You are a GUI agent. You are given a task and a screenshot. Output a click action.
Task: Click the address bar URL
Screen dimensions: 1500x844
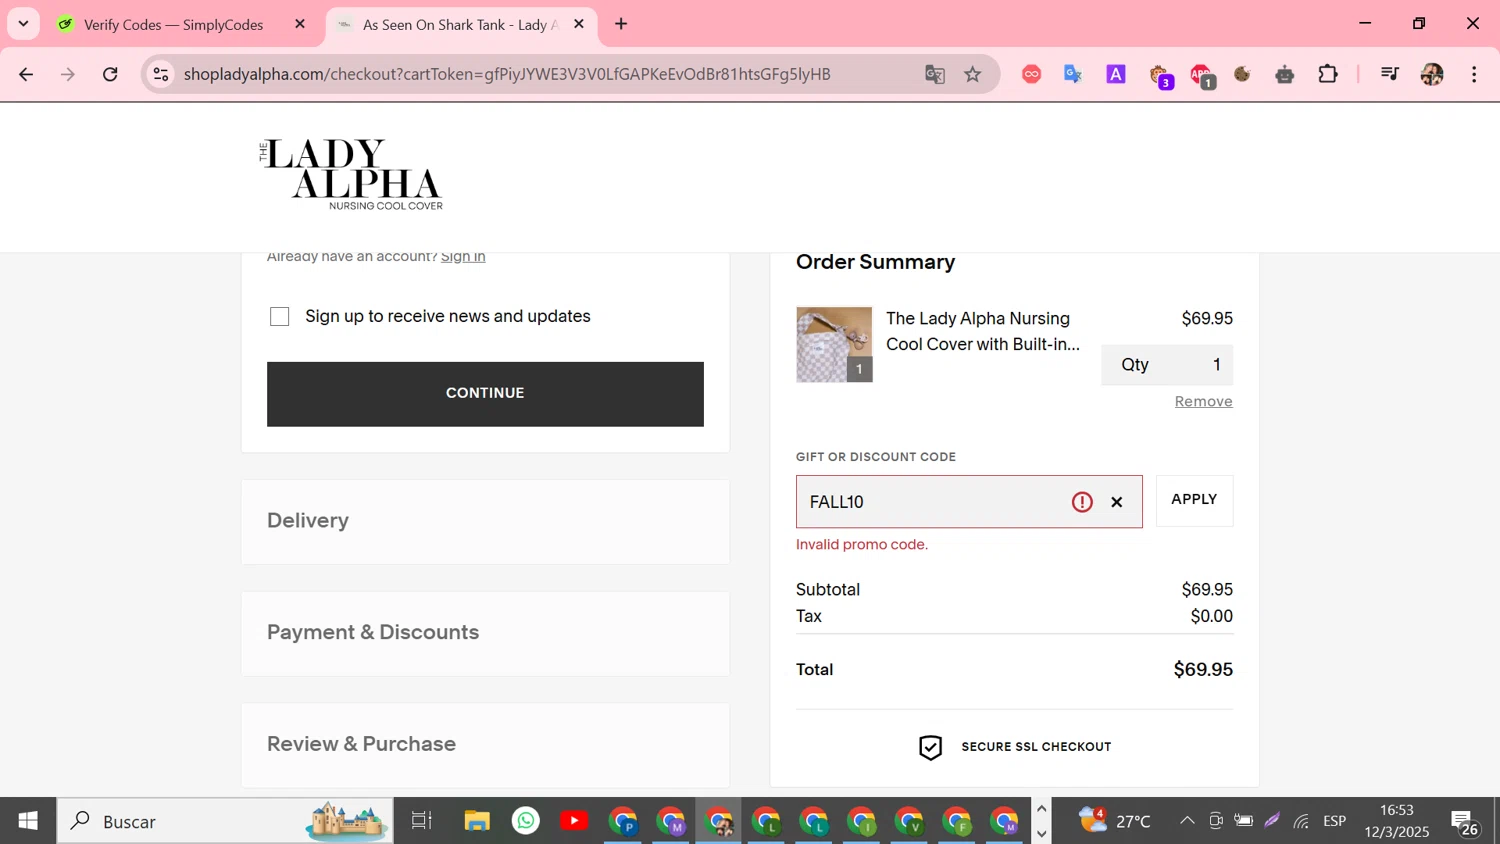(x=507, y=74)
